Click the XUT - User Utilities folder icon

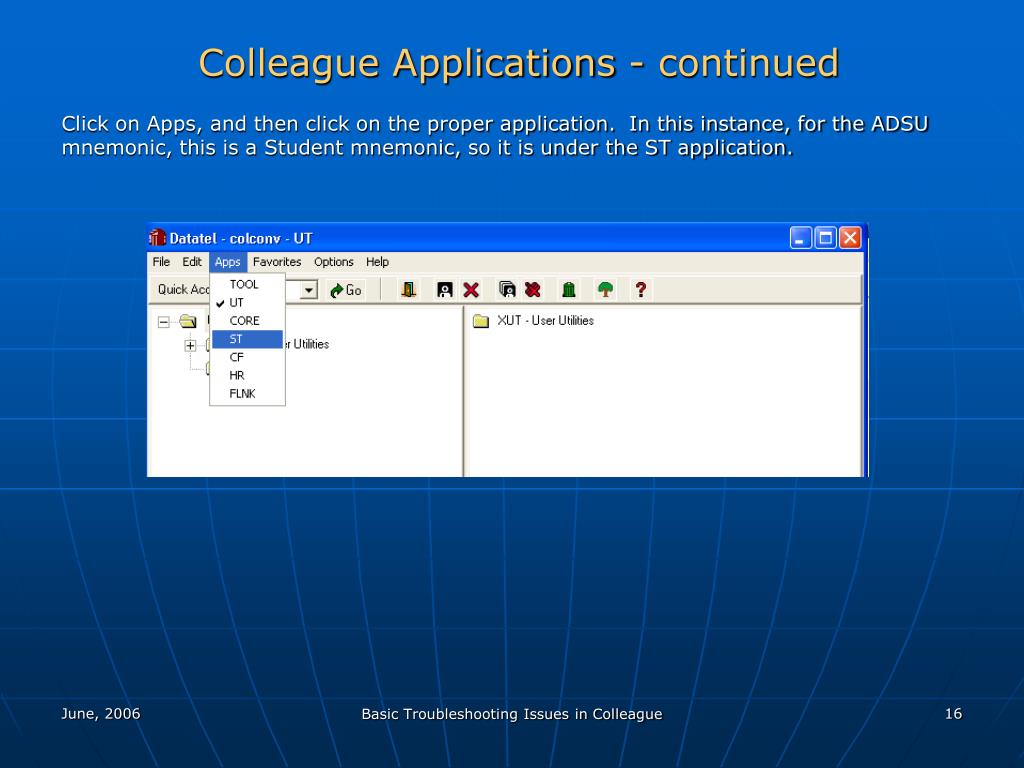pyautogui.click(x=481, y=321)
